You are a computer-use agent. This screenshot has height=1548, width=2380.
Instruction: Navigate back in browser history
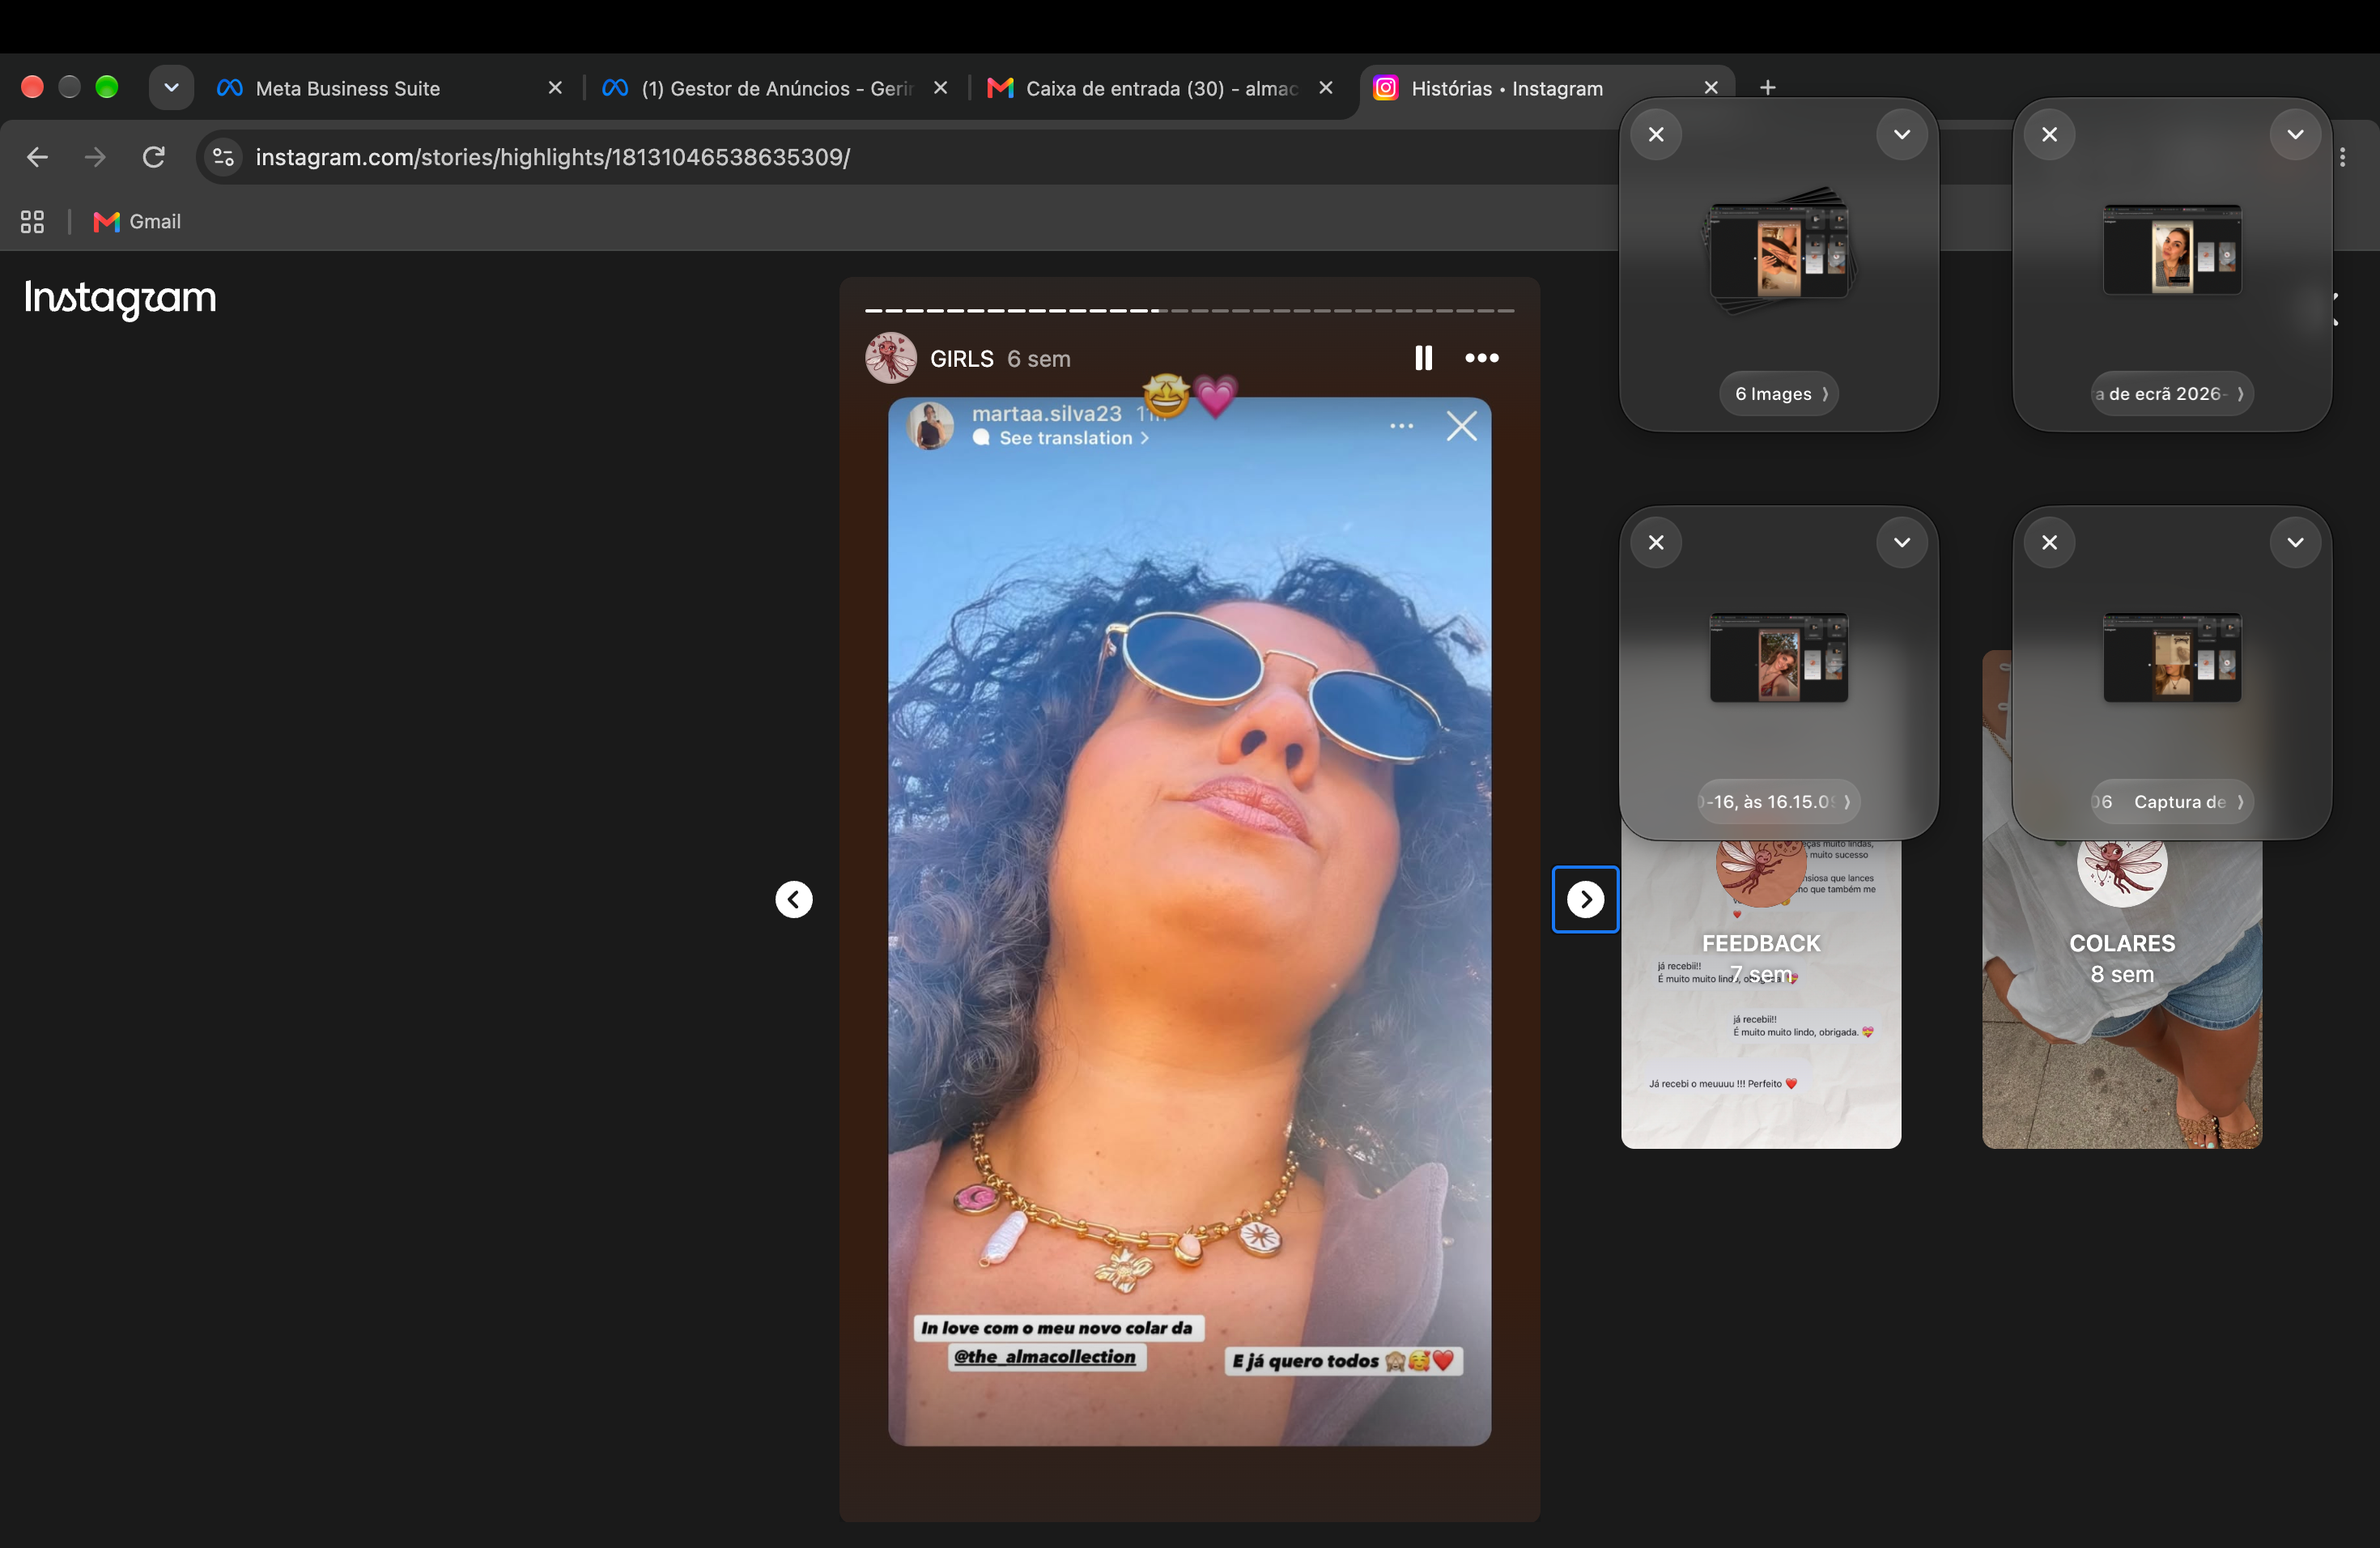tap(38, 157)
